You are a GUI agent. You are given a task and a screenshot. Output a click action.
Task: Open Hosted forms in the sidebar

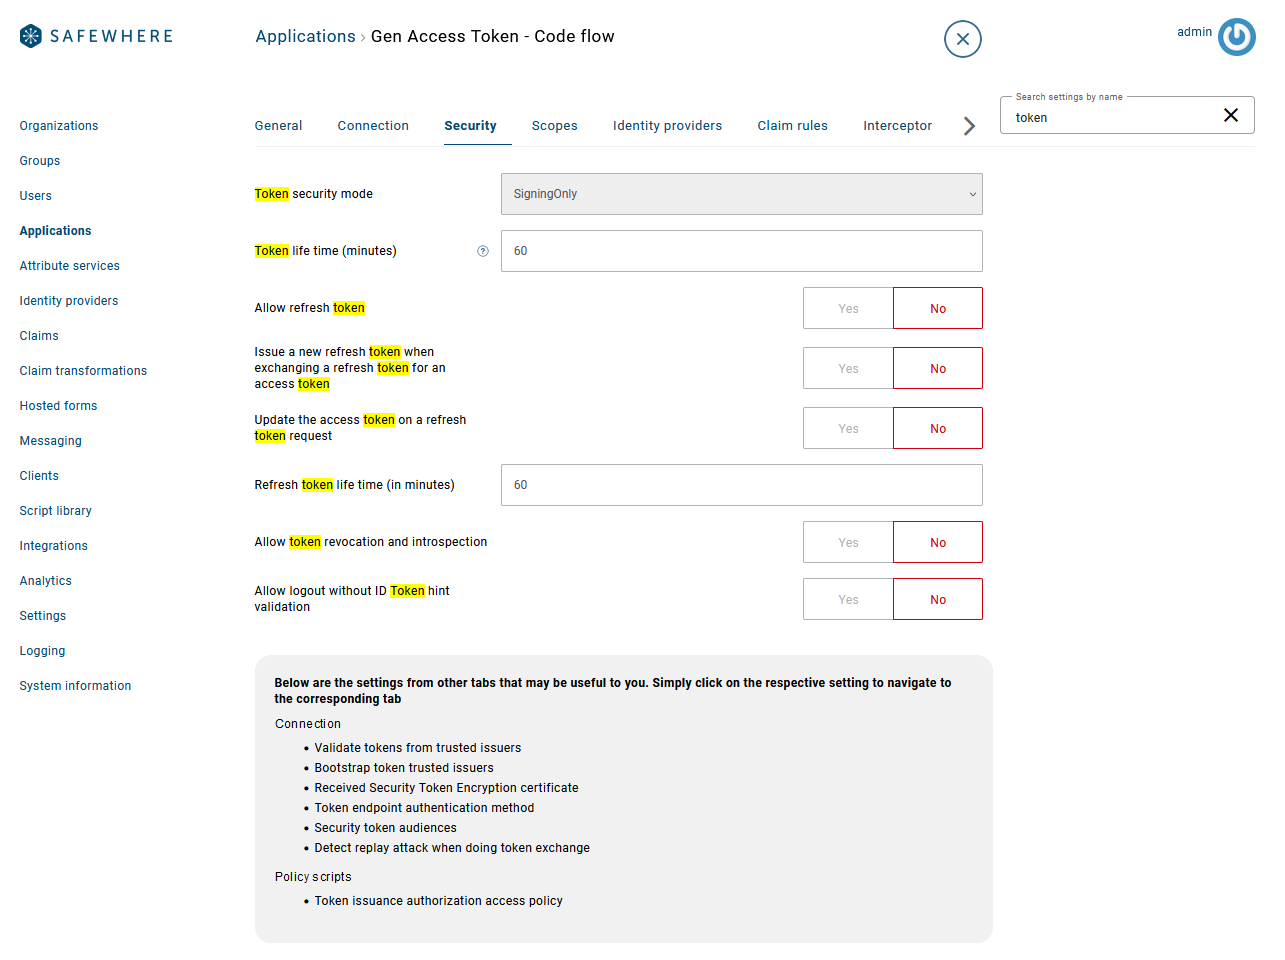click(58, 406)
